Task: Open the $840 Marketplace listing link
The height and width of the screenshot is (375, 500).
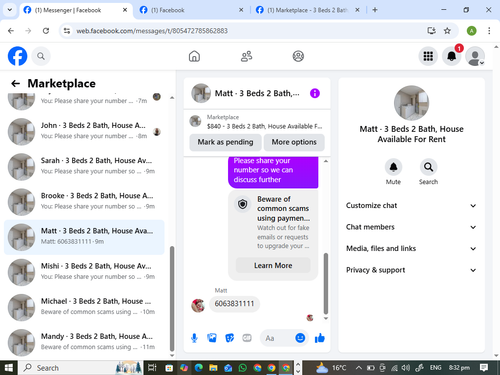Action: tap(256, 122)
